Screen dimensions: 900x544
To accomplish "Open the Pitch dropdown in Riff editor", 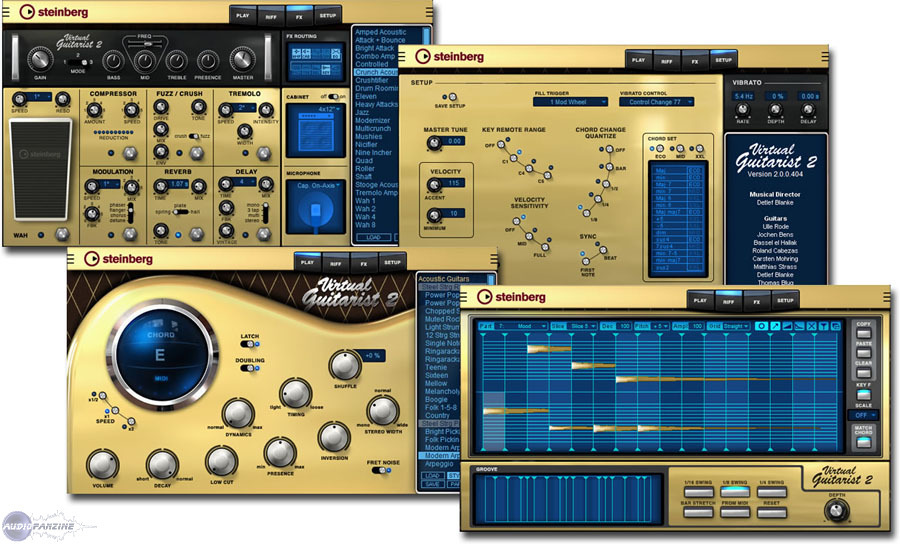I will coord(660,326).
